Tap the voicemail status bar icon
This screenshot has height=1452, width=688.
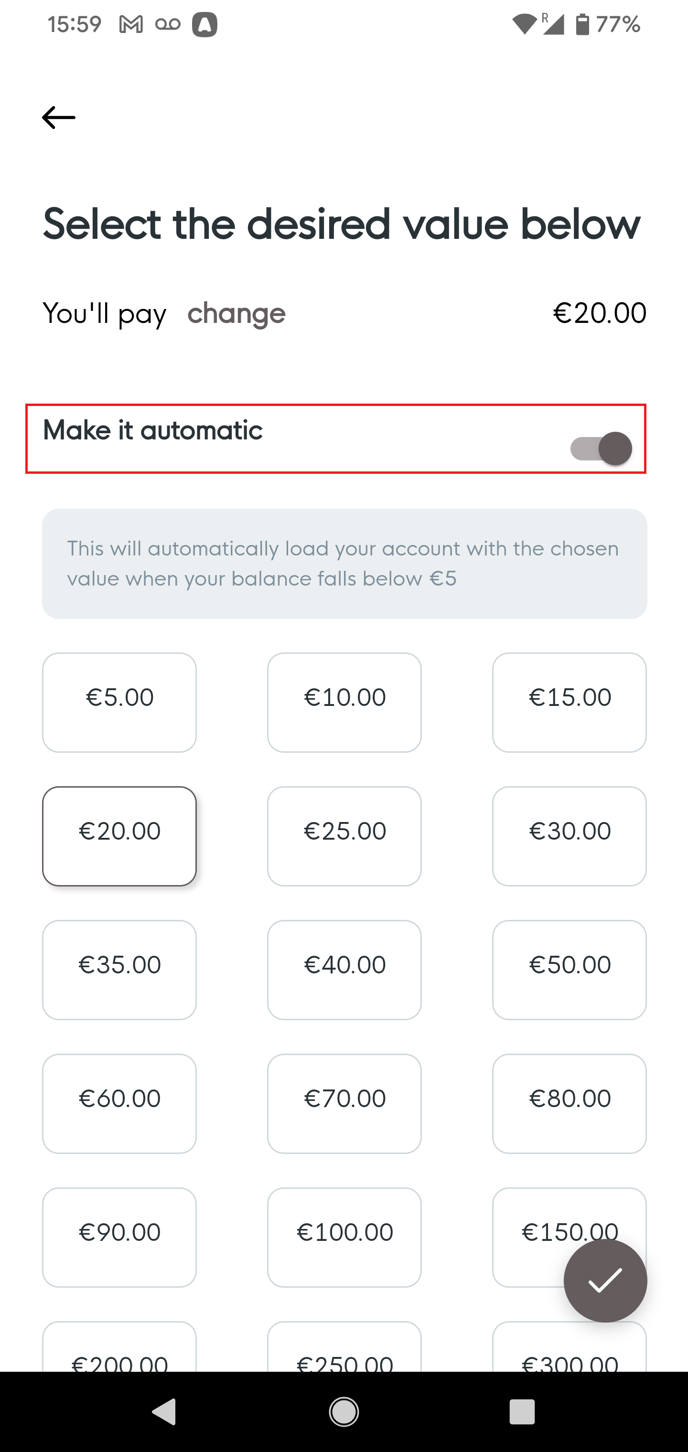(168, 24)
